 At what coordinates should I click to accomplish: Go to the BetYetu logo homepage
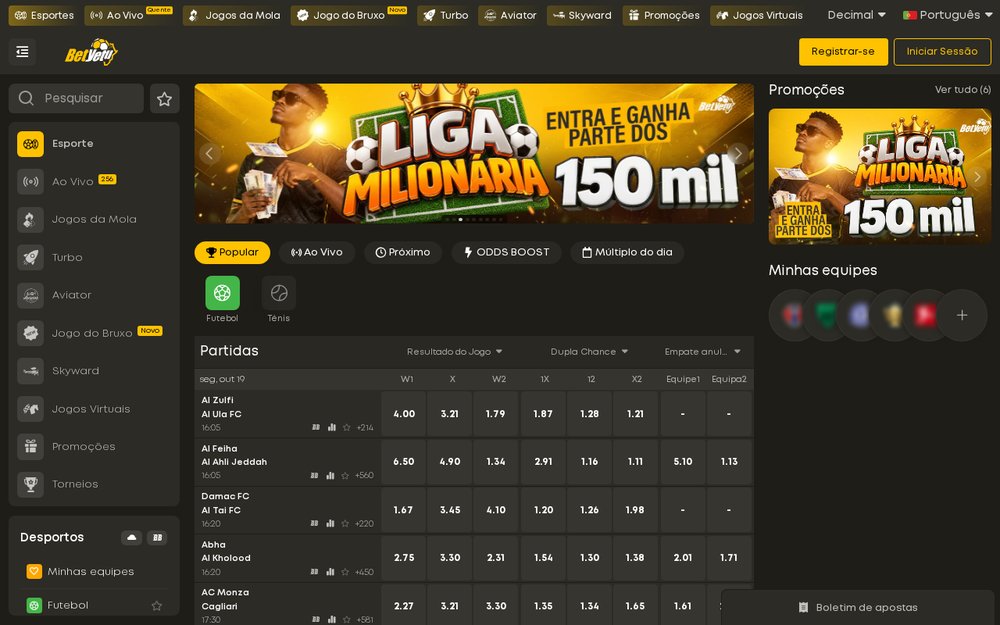pos(91,52)
